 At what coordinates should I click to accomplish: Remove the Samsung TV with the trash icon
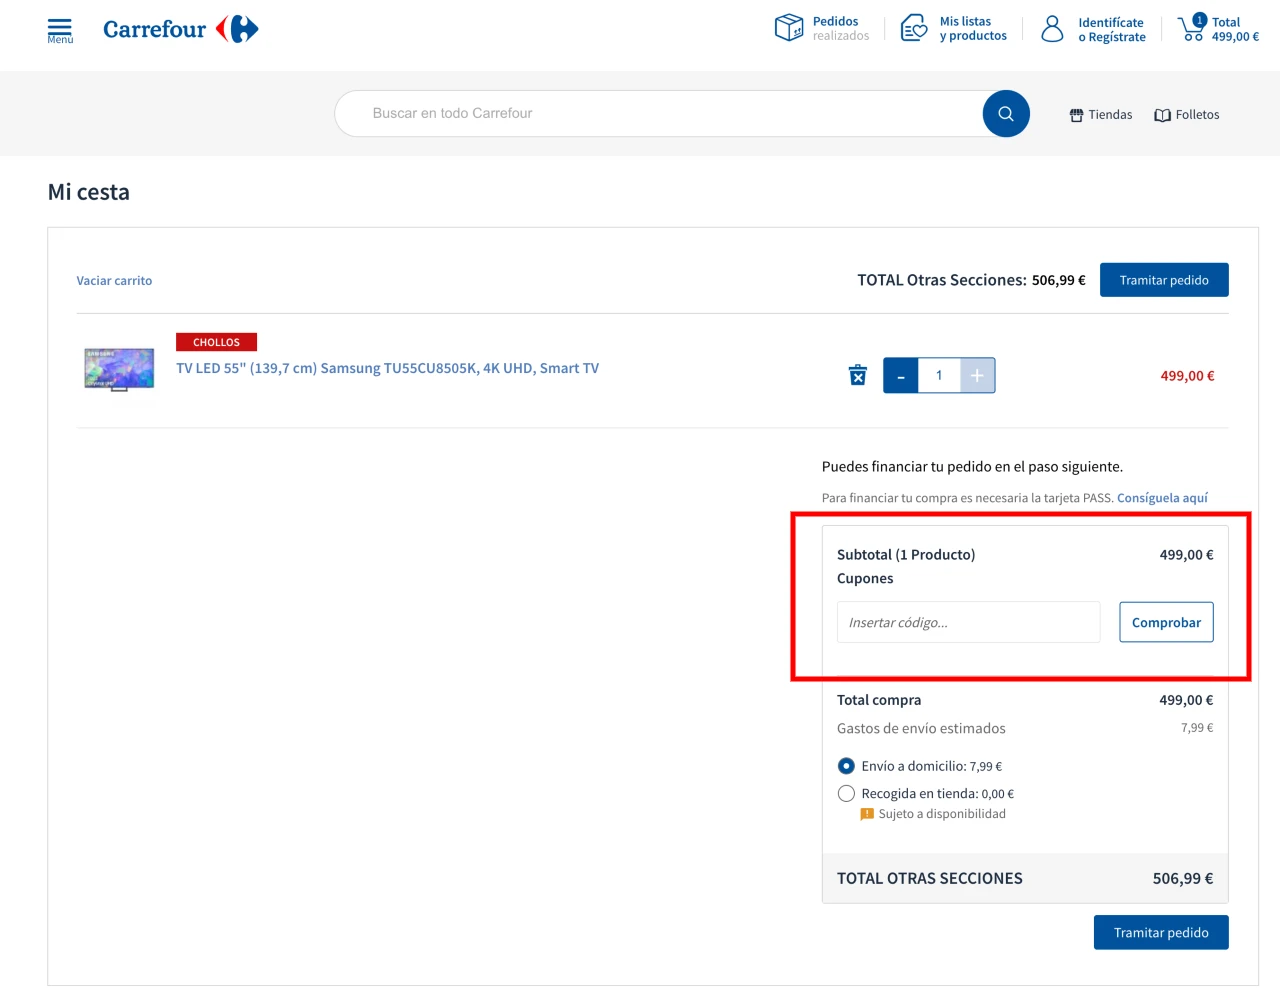(x=857, y=374)
